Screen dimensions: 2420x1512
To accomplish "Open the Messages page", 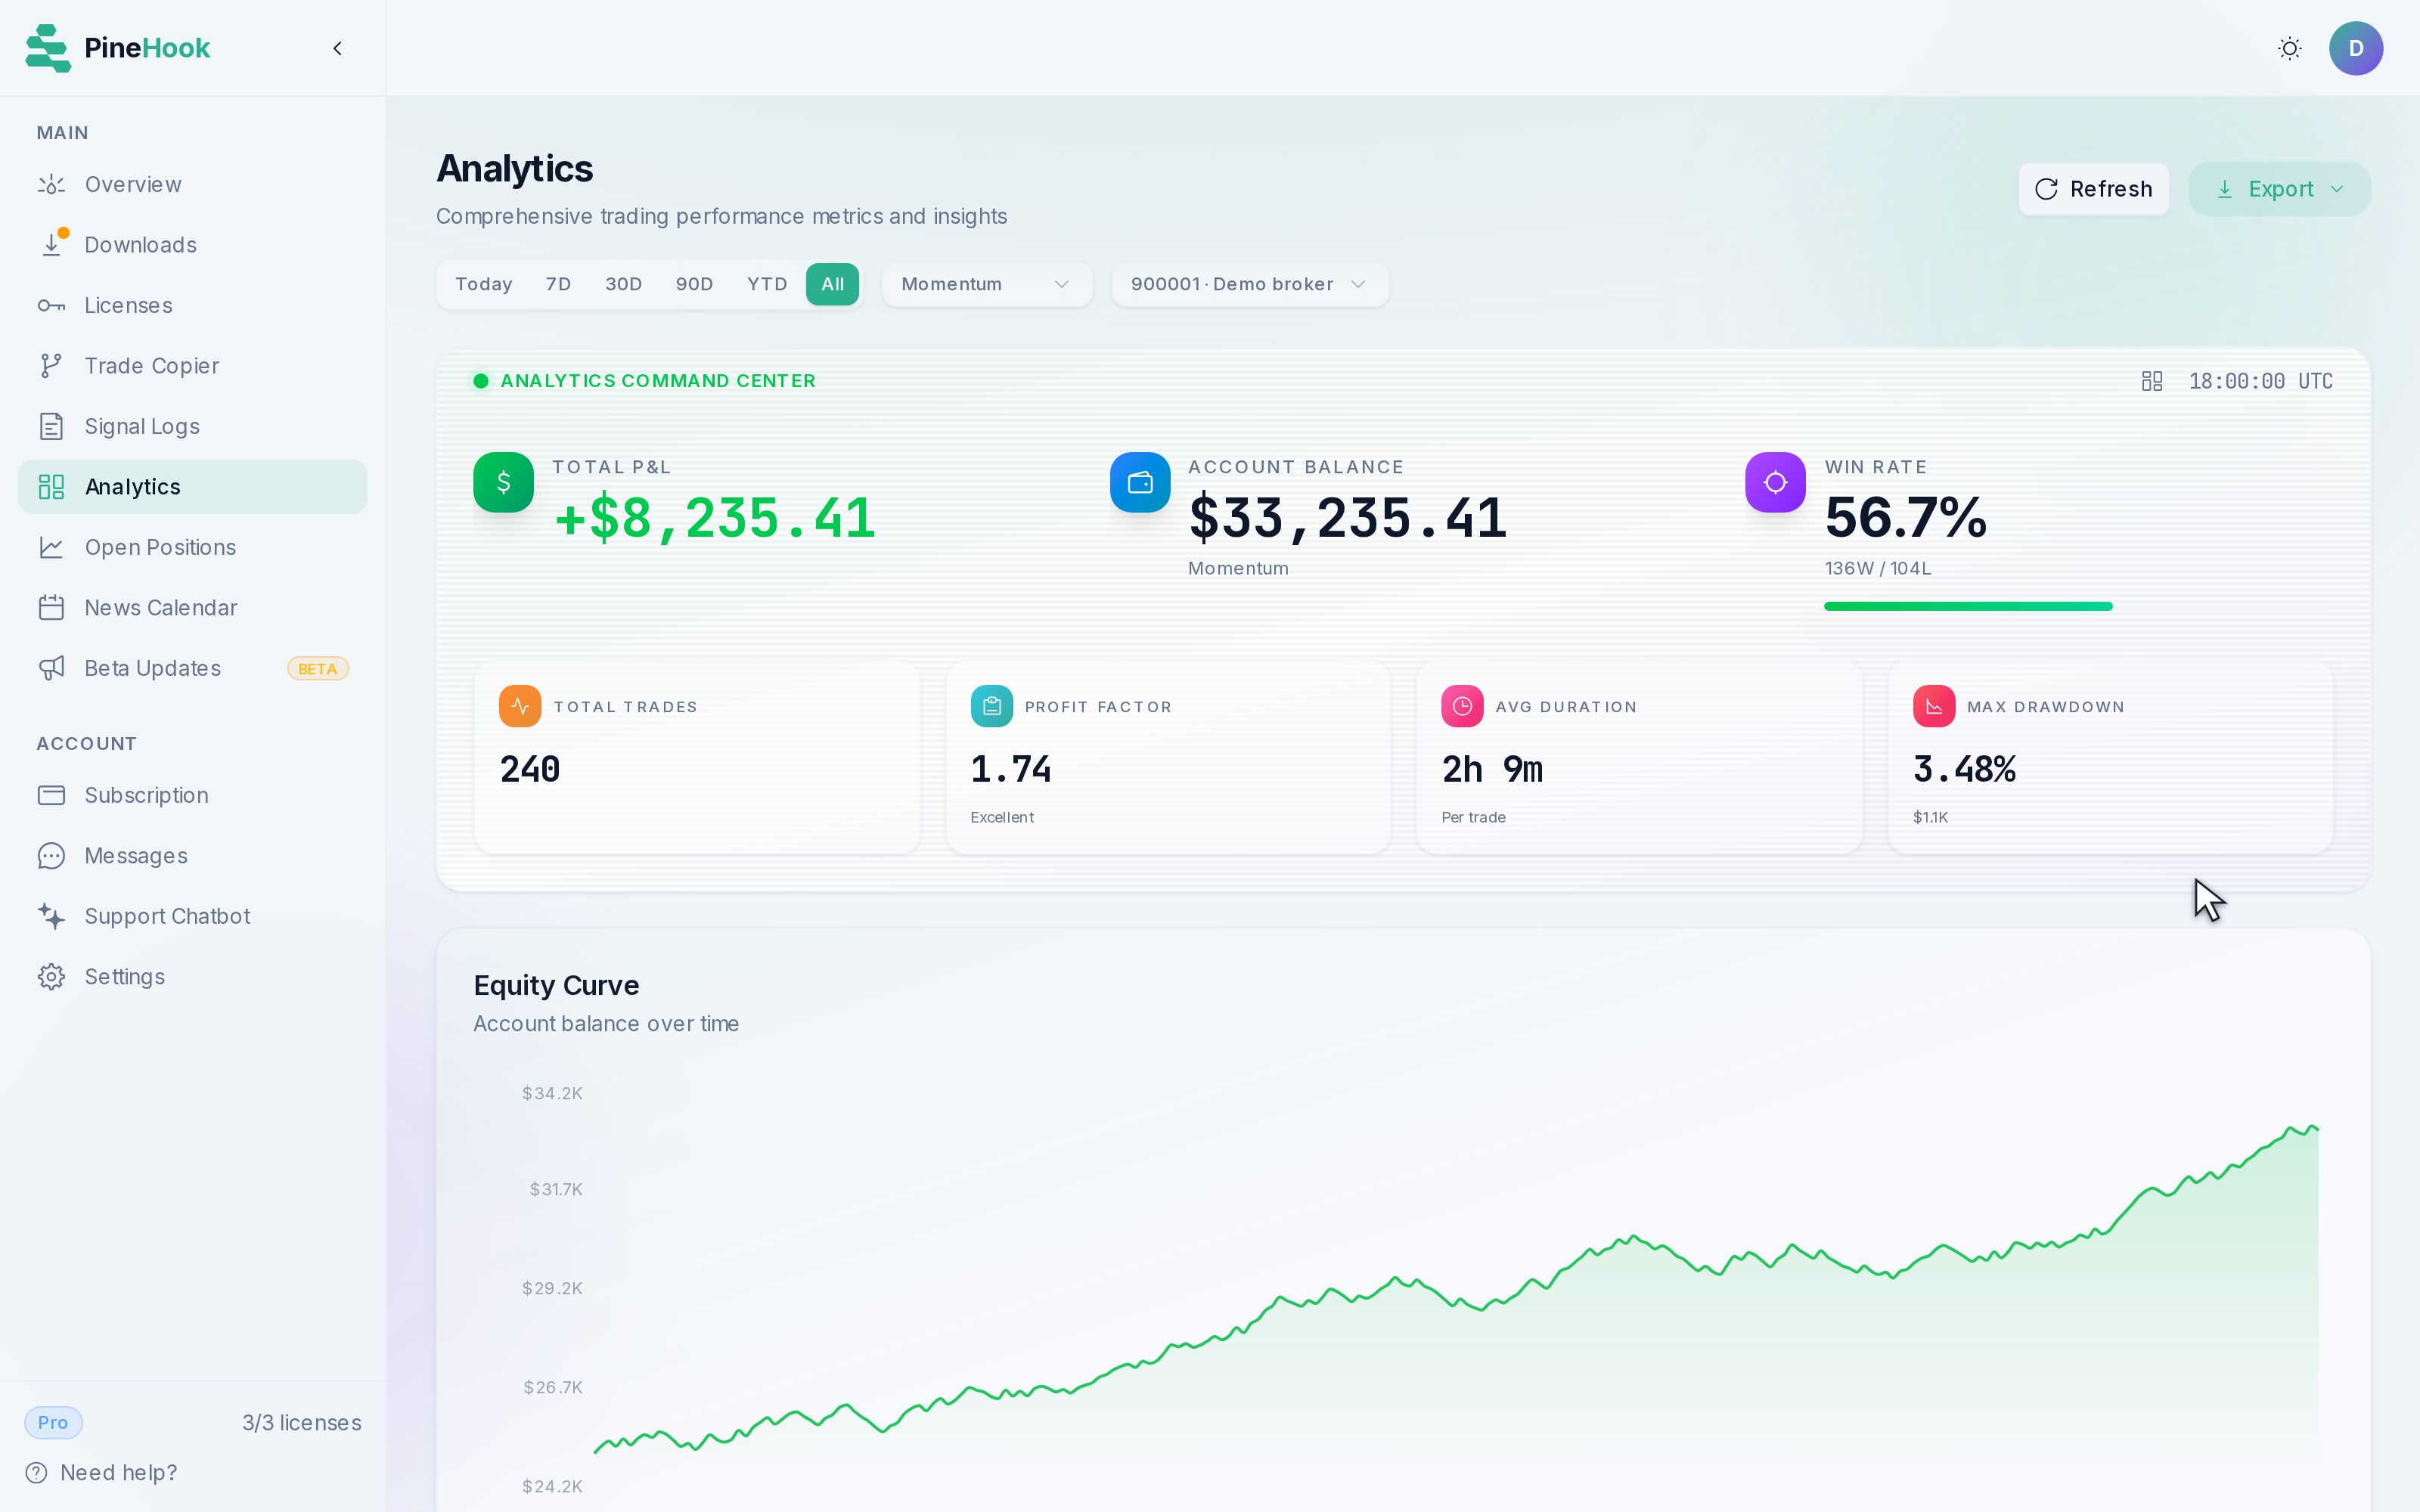I will coord(192,856).
